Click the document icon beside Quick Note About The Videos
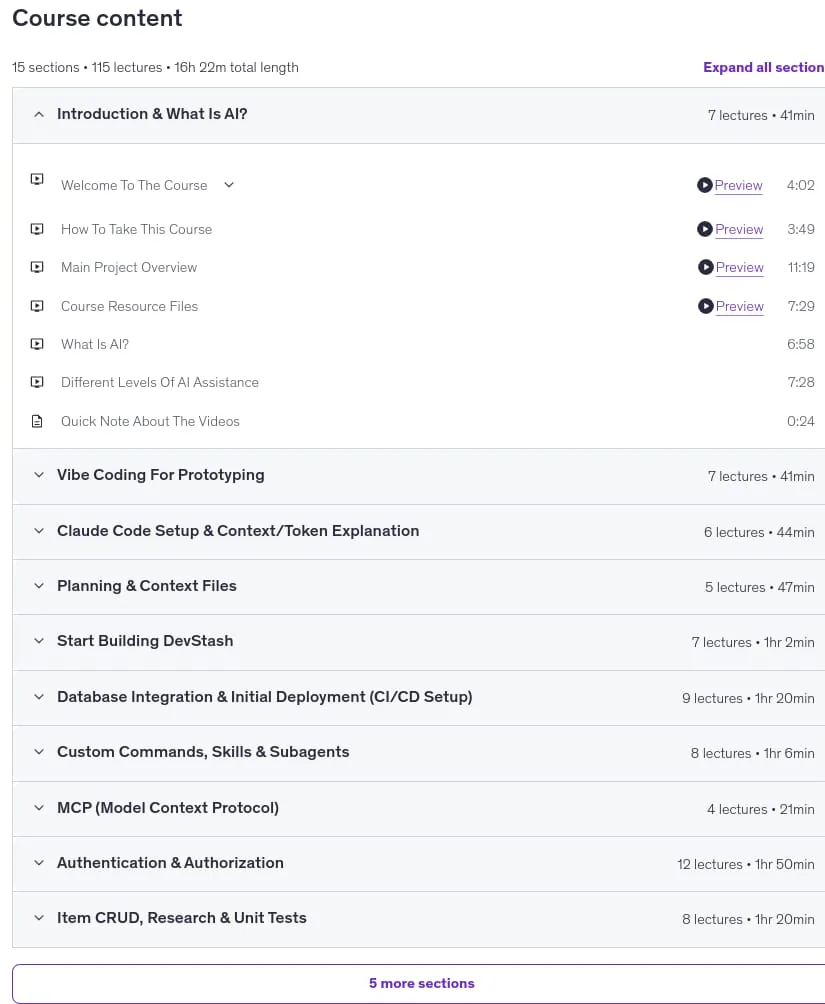Screen dimensions: 825x1004 [x=37, y=421]
